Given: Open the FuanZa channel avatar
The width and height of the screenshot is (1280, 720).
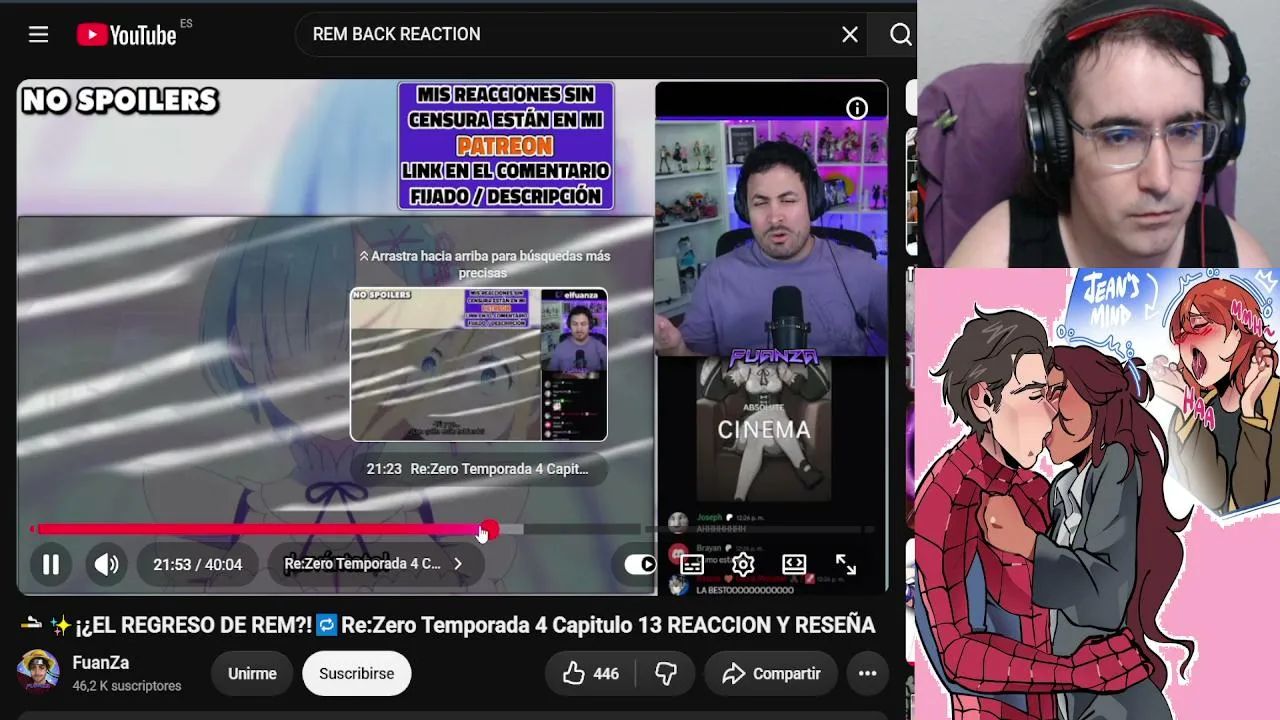Looking at the screenshot, I should click(38, 672).
